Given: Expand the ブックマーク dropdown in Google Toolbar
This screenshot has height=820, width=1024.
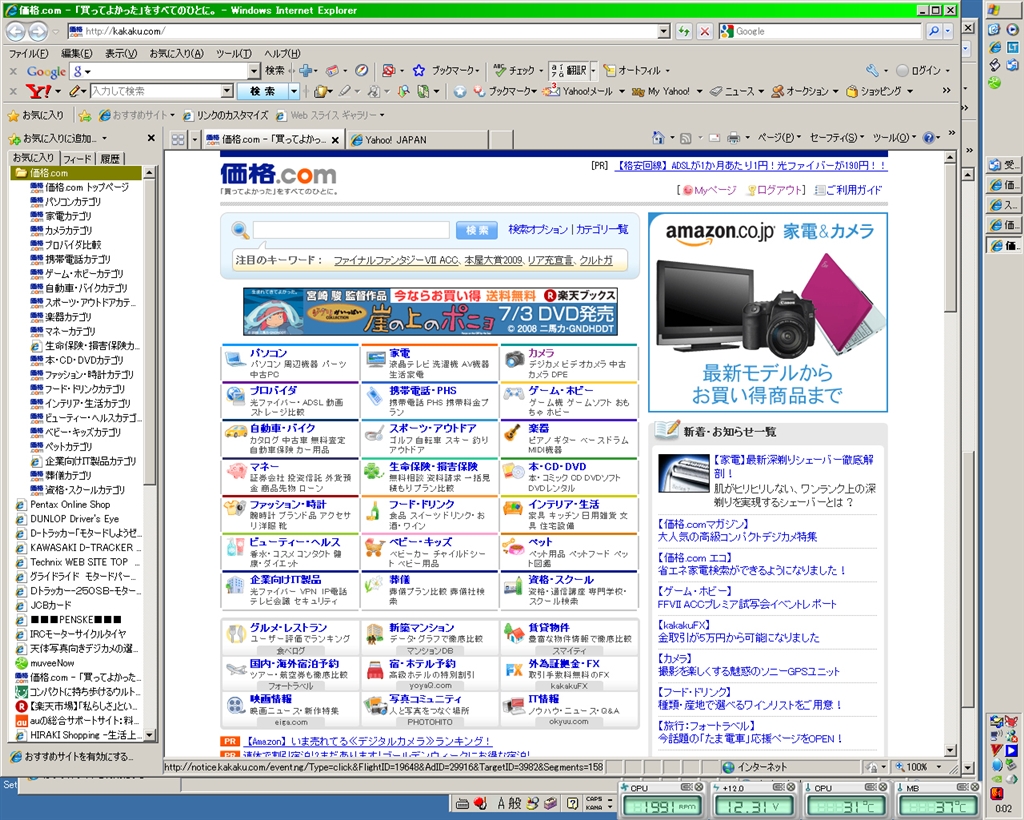Looking at the screenshot, I should 478,71.
